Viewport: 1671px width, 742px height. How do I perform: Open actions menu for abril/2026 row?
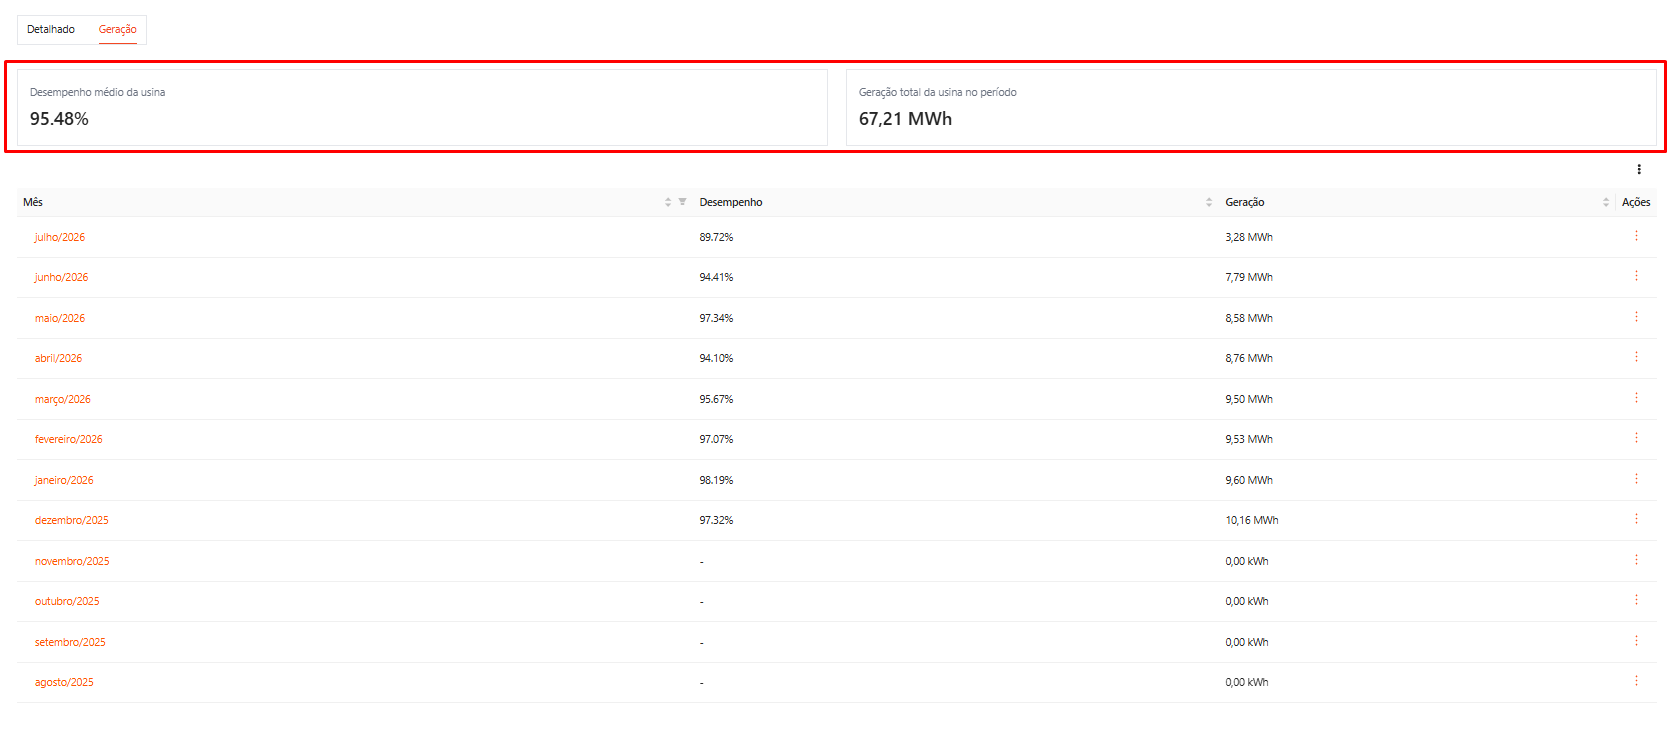(x=1636, y=357)
